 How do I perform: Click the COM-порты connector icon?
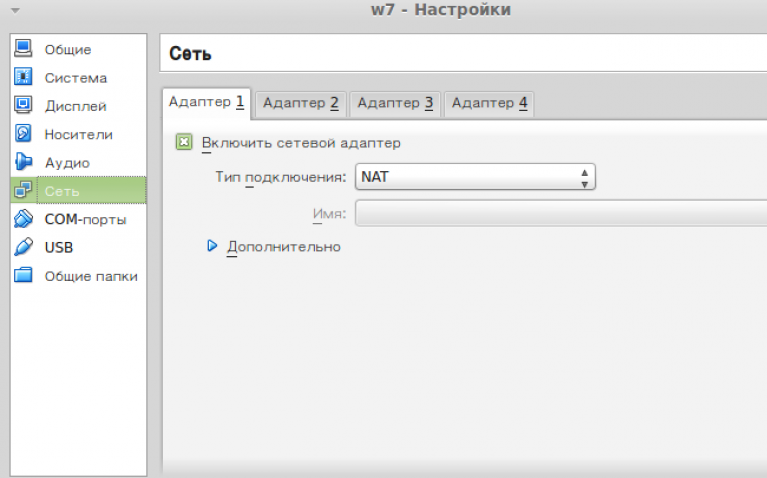(23, 219)
